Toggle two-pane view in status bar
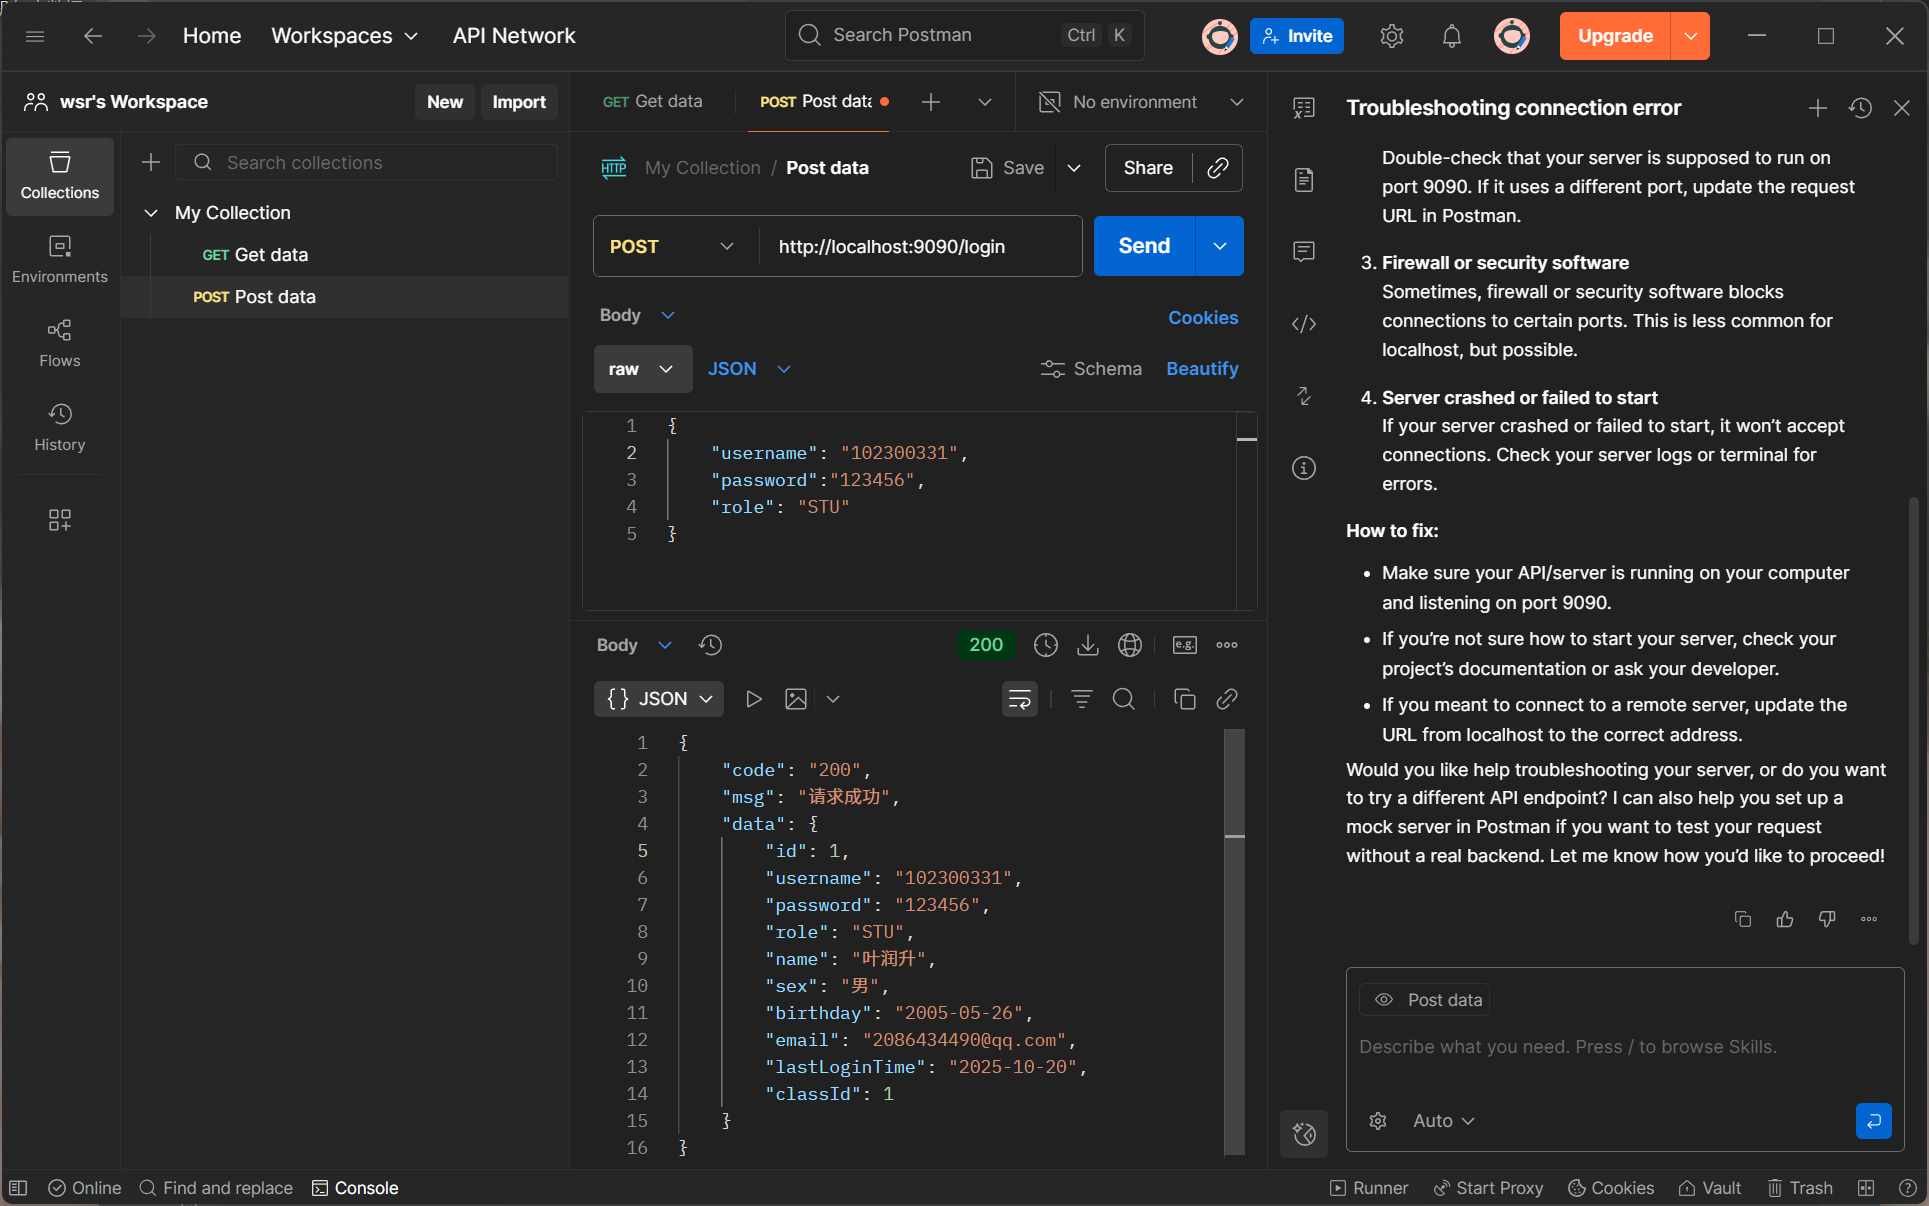Viewport: 1929px width, 1206px height. [1866, 1188]
